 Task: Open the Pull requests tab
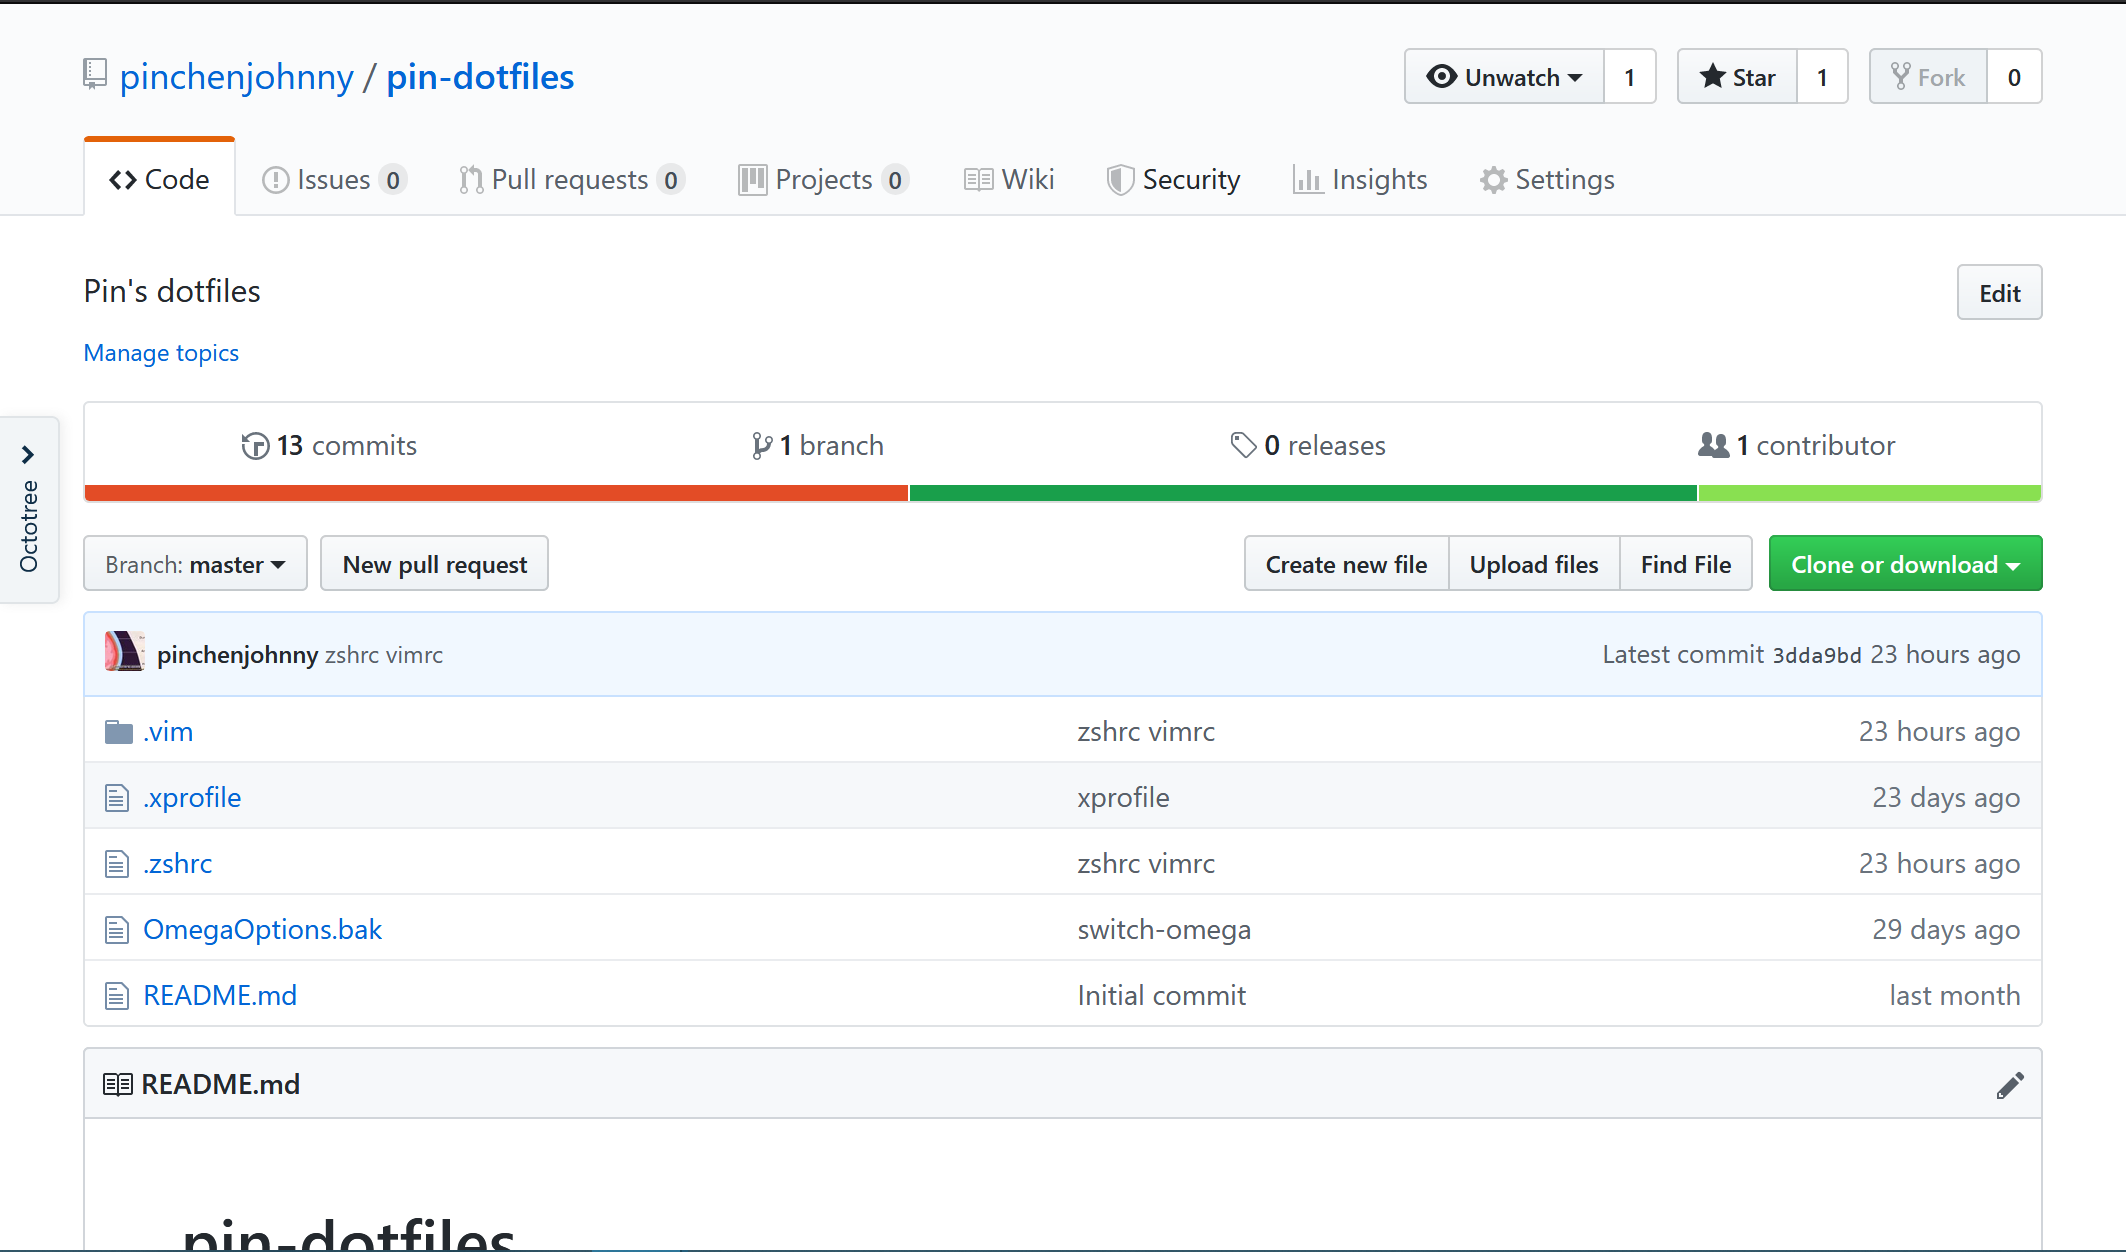[572, 179]
